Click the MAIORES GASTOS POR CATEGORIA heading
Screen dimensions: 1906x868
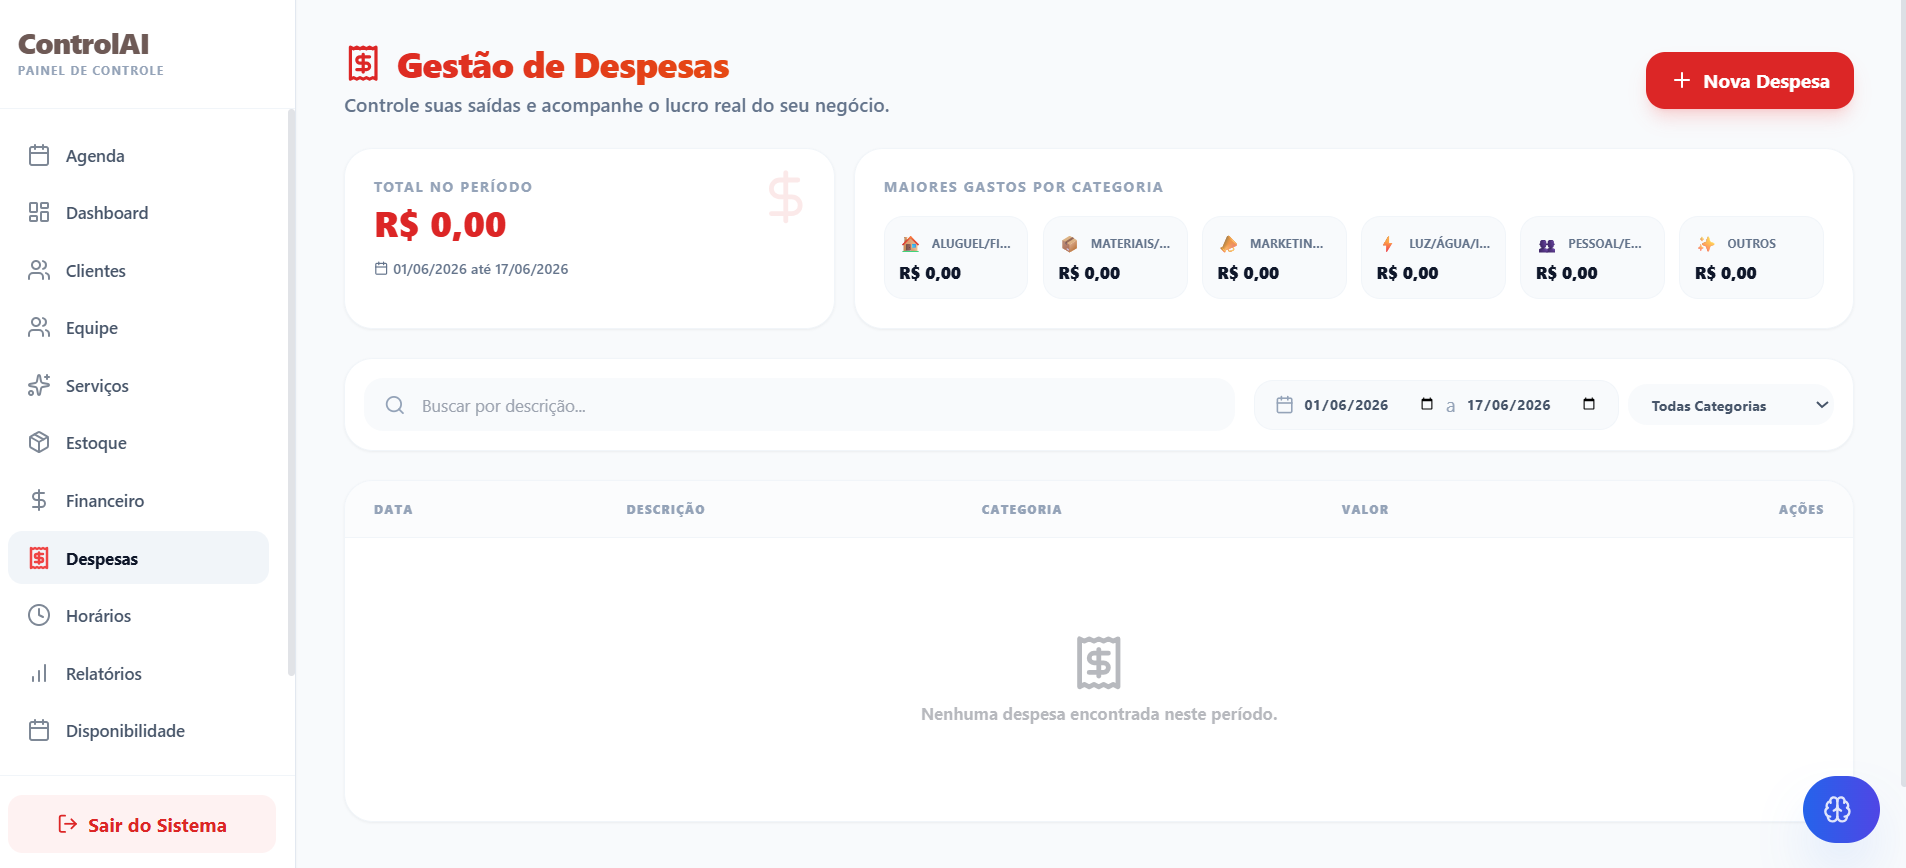point(1023,187)
